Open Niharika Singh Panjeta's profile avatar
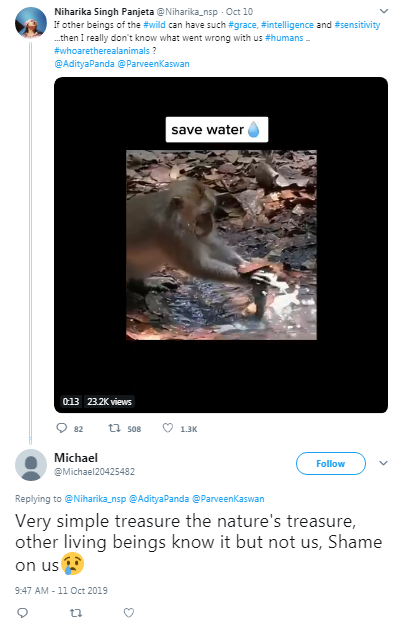The width and height of the screenshot is (404, 625). (31, 23)
